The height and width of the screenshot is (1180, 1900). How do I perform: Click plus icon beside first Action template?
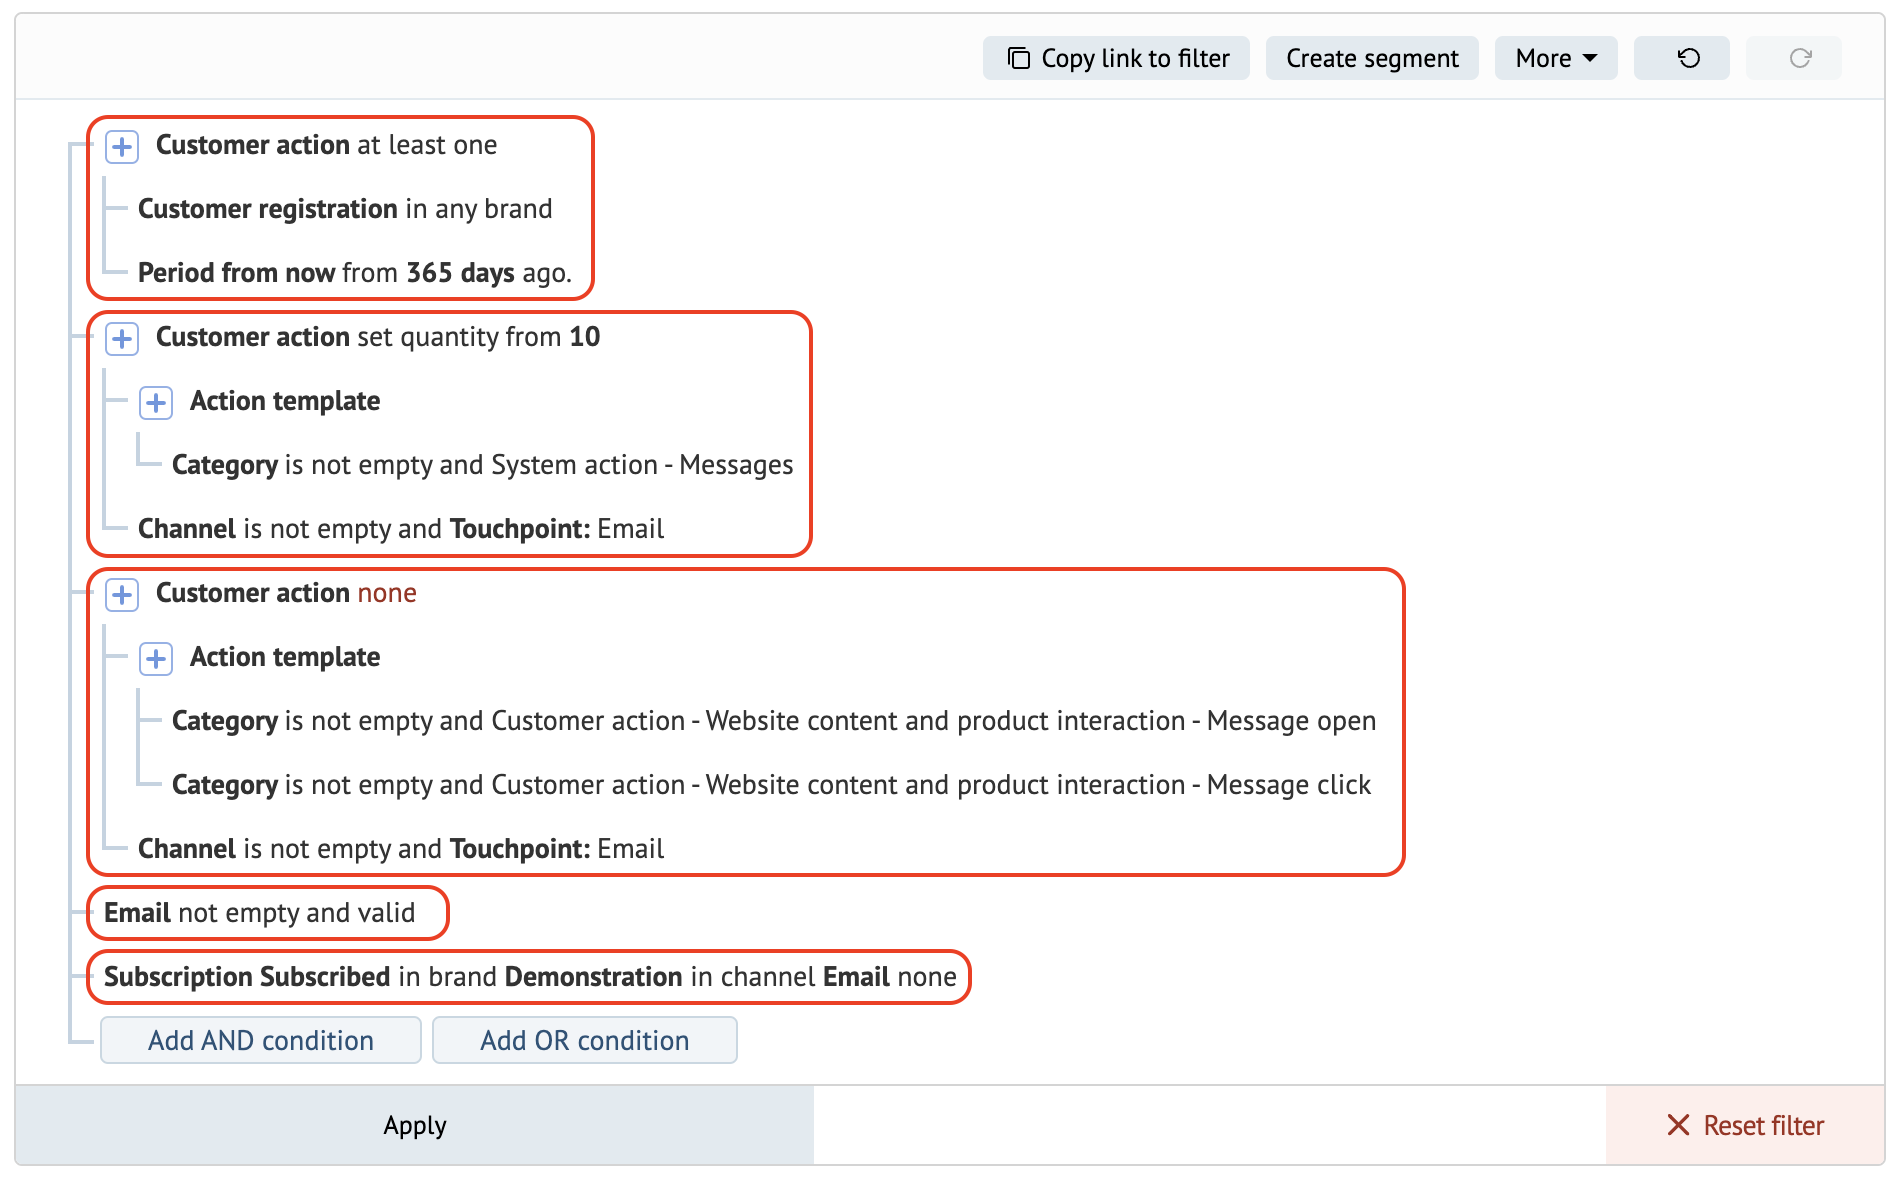(156, 402)
